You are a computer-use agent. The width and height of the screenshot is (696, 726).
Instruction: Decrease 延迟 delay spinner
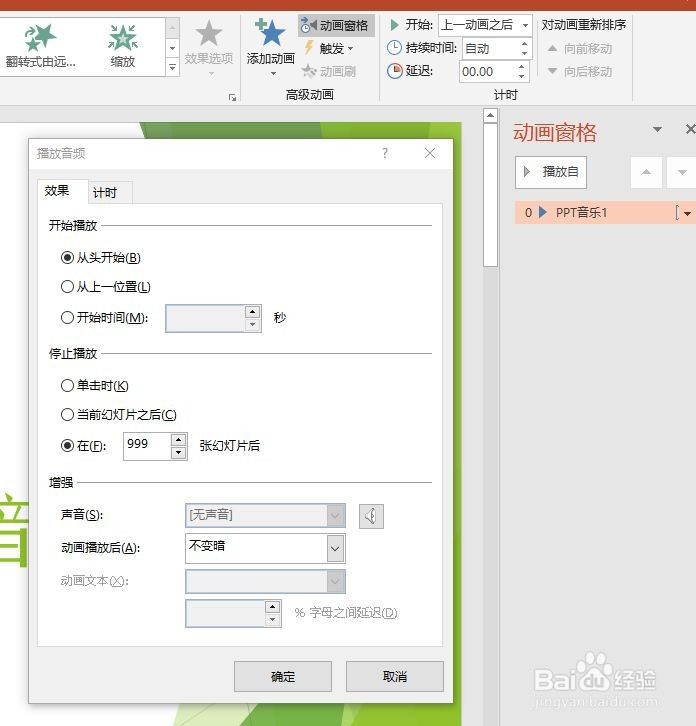point(521,76)
